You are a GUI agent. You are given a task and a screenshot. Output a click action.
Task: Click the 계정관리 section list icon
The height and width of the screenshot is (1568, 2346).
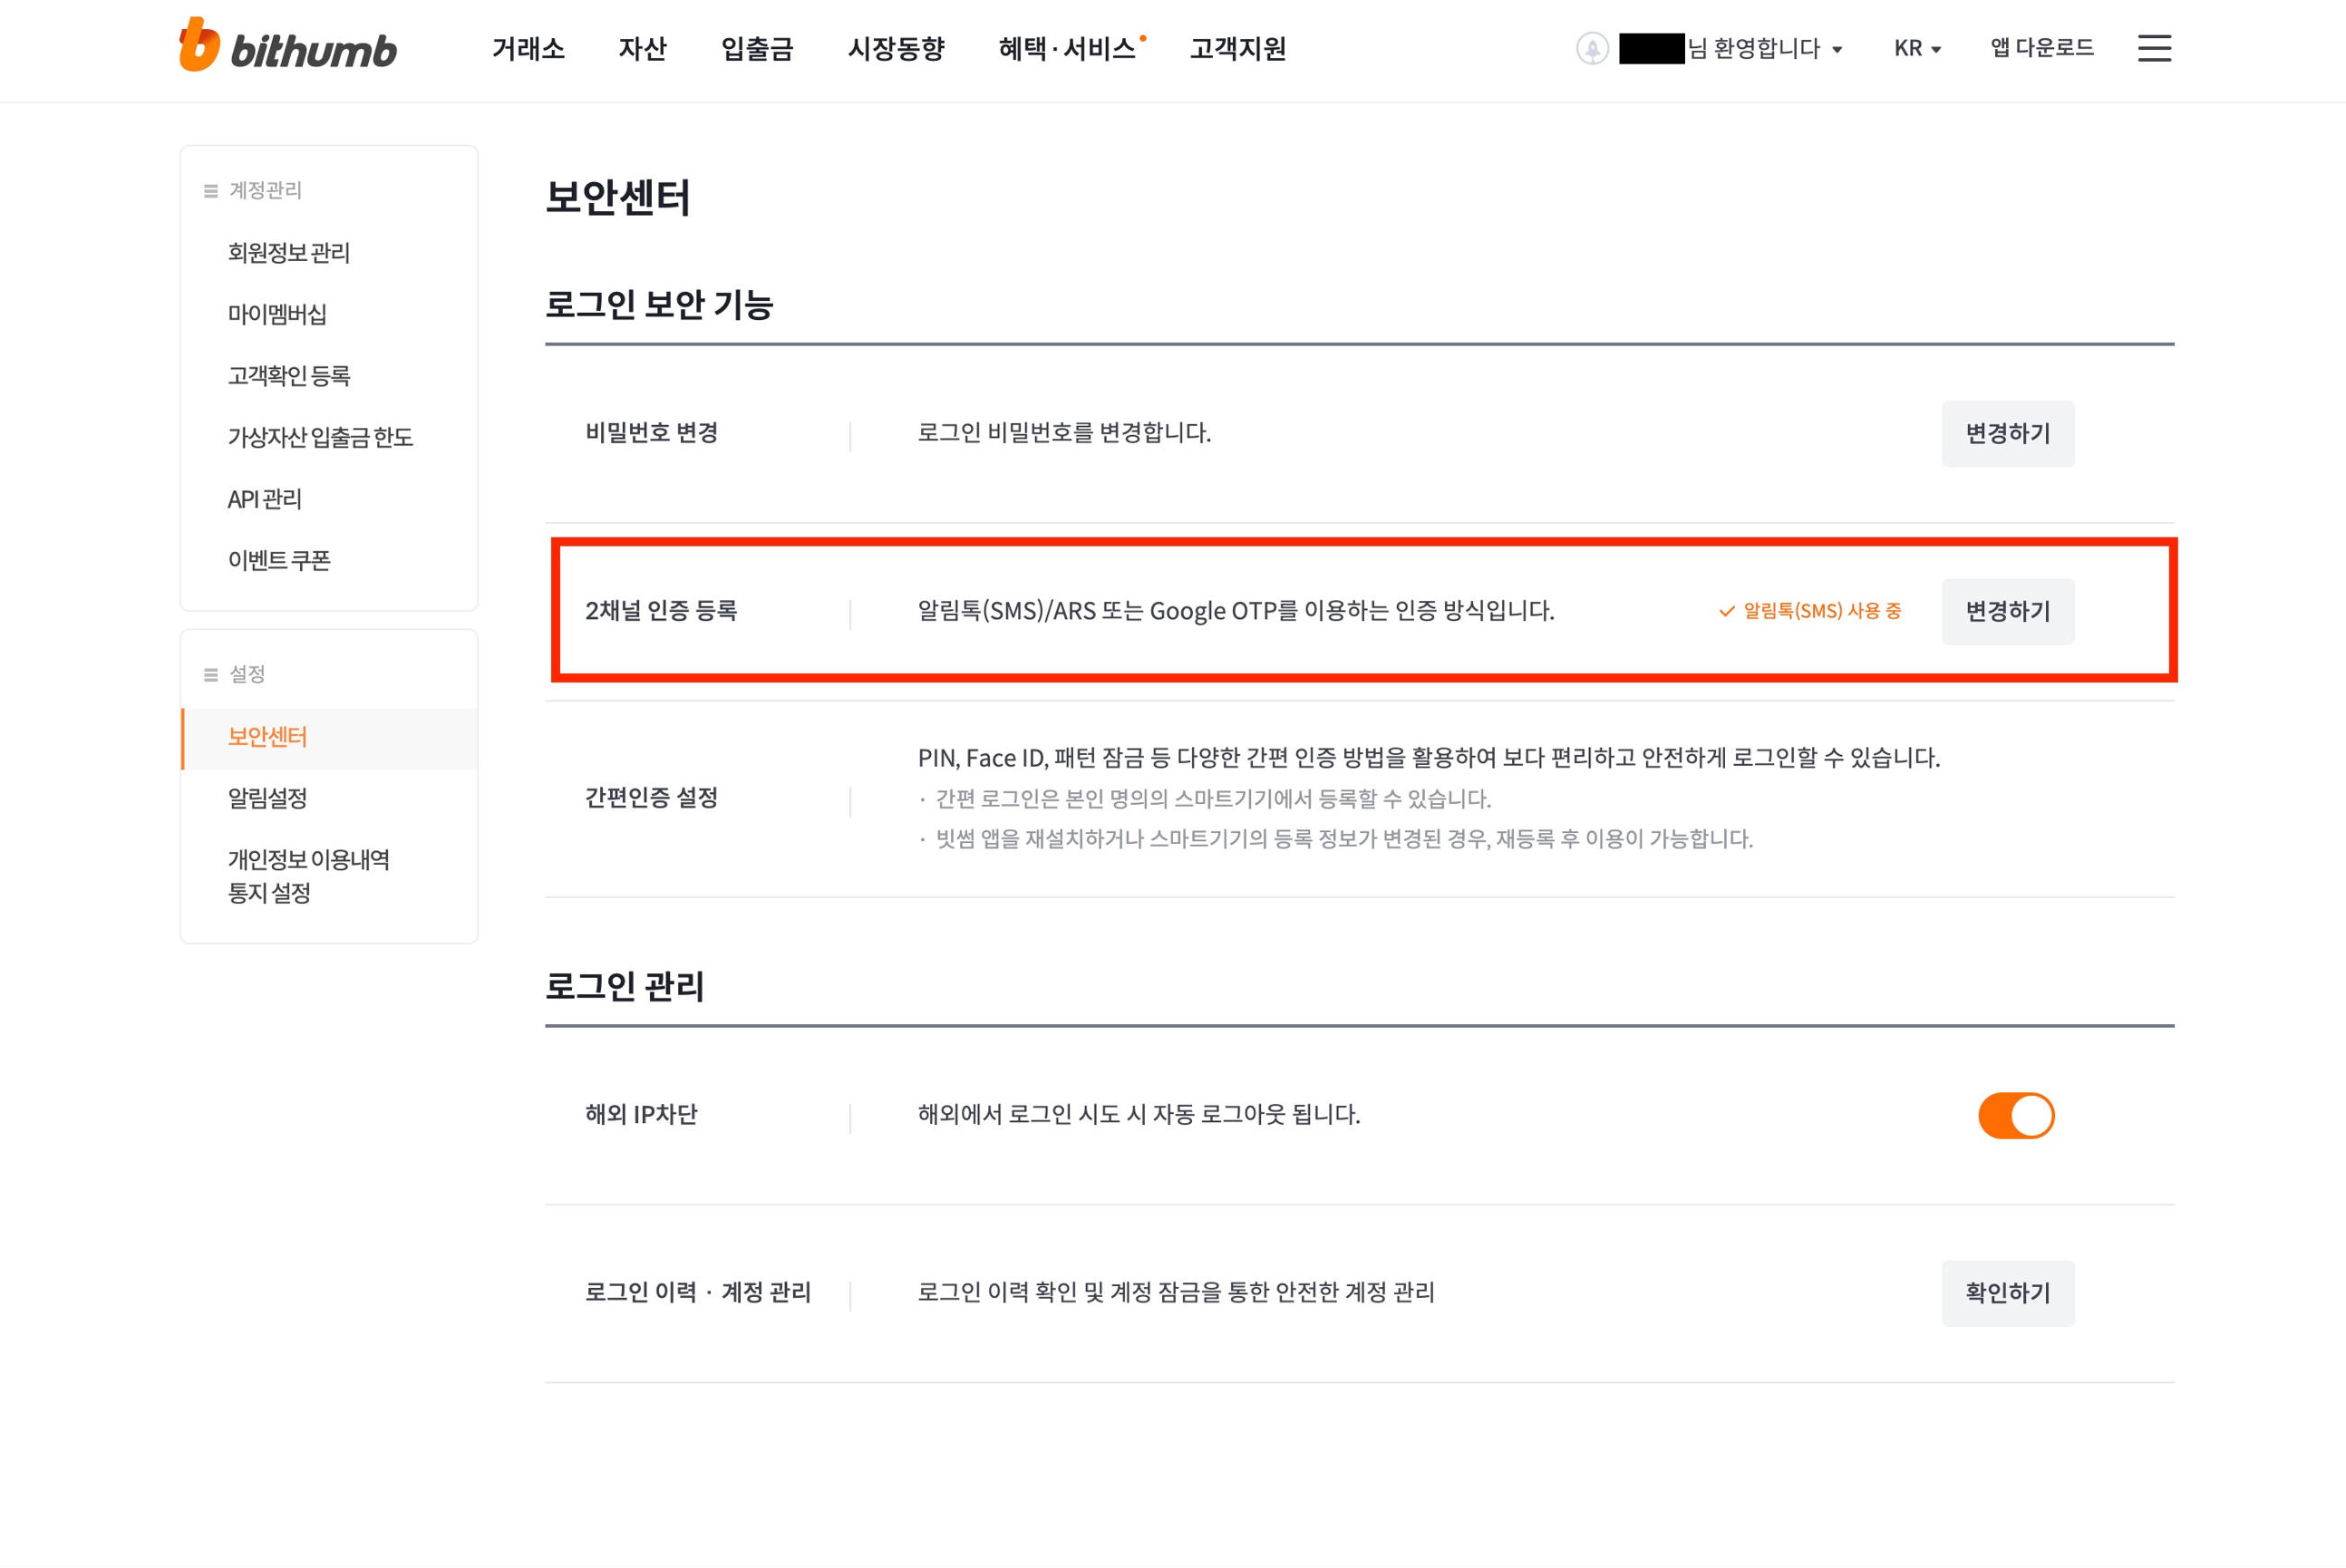pos(211,191)
